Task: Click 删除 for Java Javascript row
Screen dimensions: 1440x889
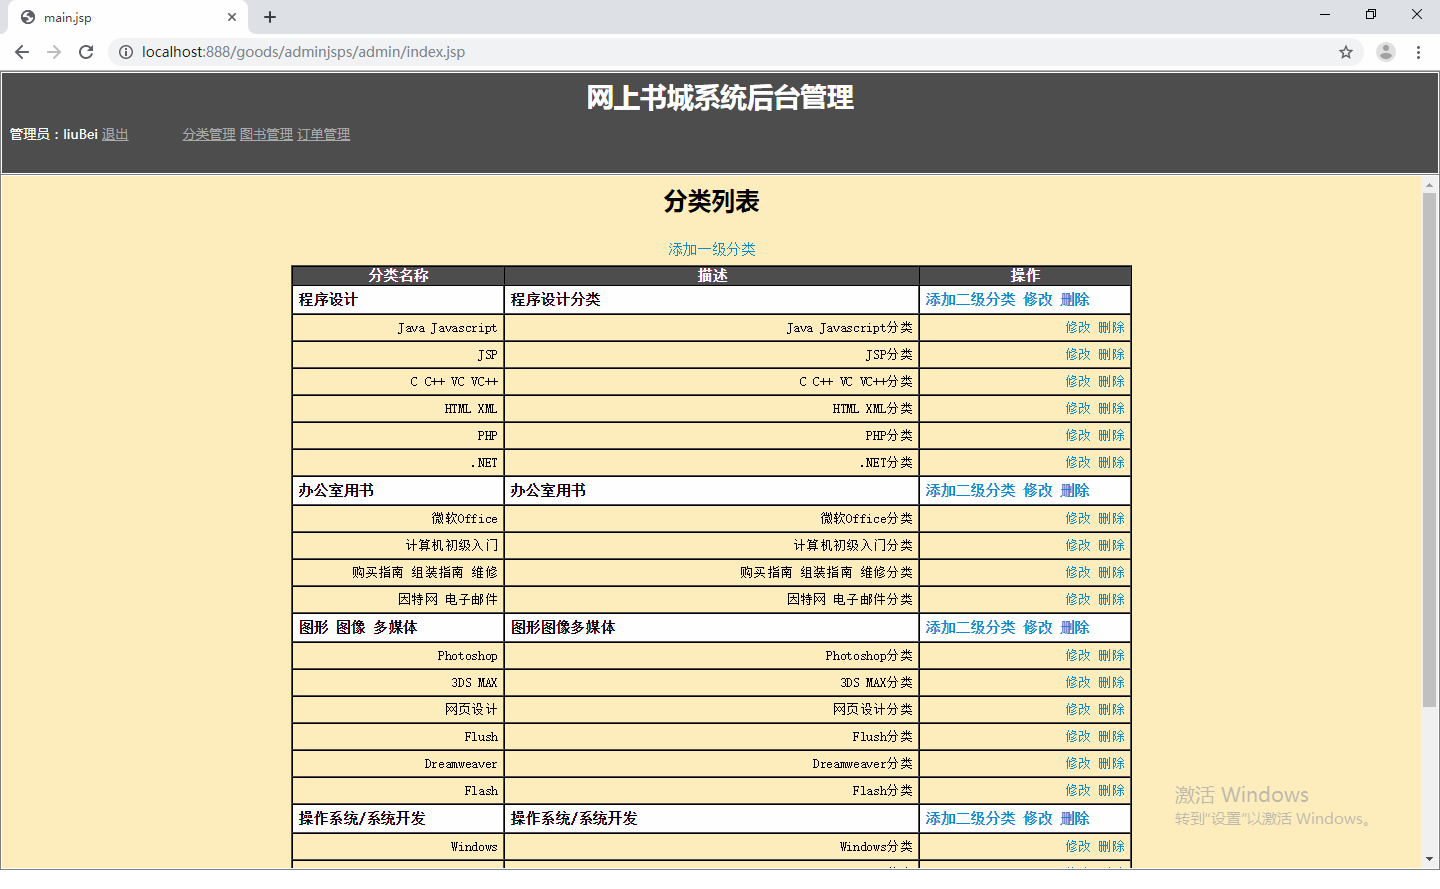Action: [1111, 327]
